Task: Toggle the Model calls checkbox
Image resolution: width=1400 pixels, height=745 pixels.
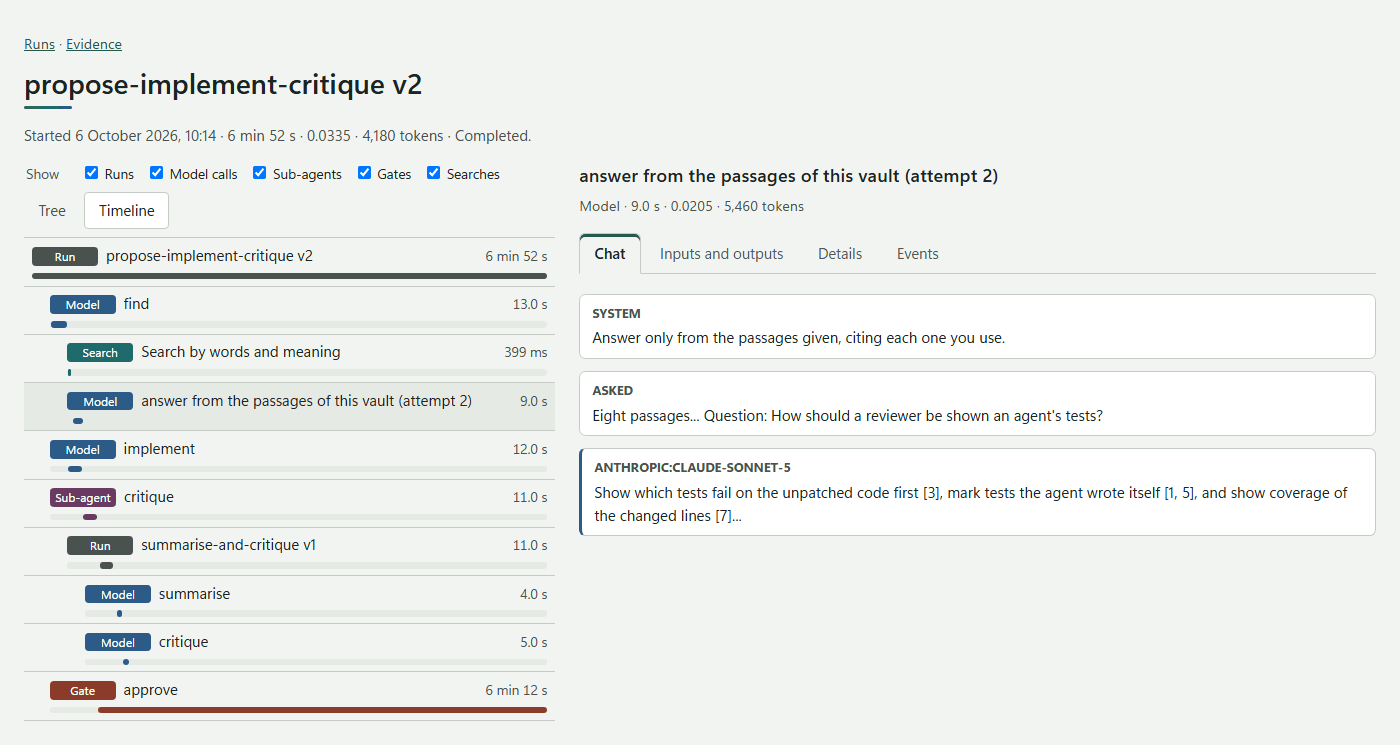Action: tap(157, 173)
